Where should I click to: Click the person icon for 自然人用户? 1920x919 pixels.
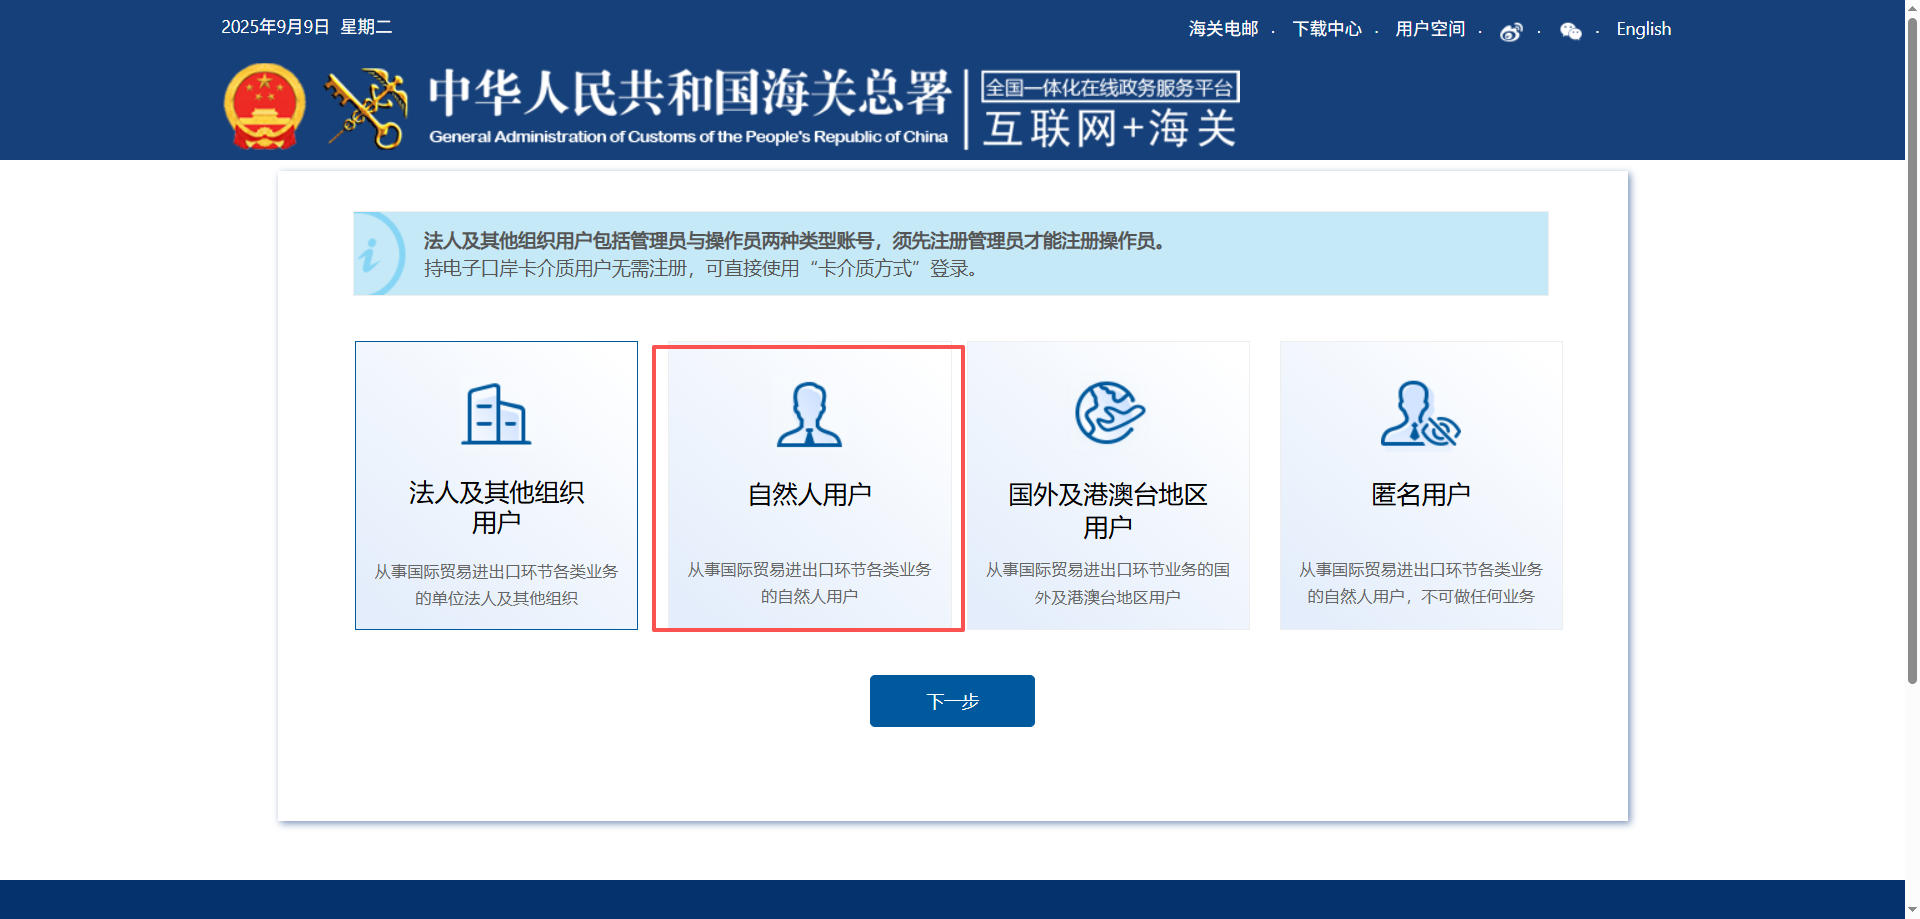[x=809, y=414]
